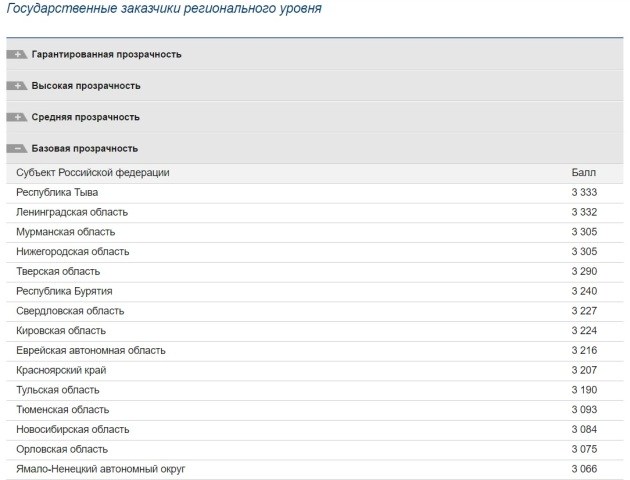
Task: Click plus icon beside Высокая прозрачность
Action: (x=16, y=86)
